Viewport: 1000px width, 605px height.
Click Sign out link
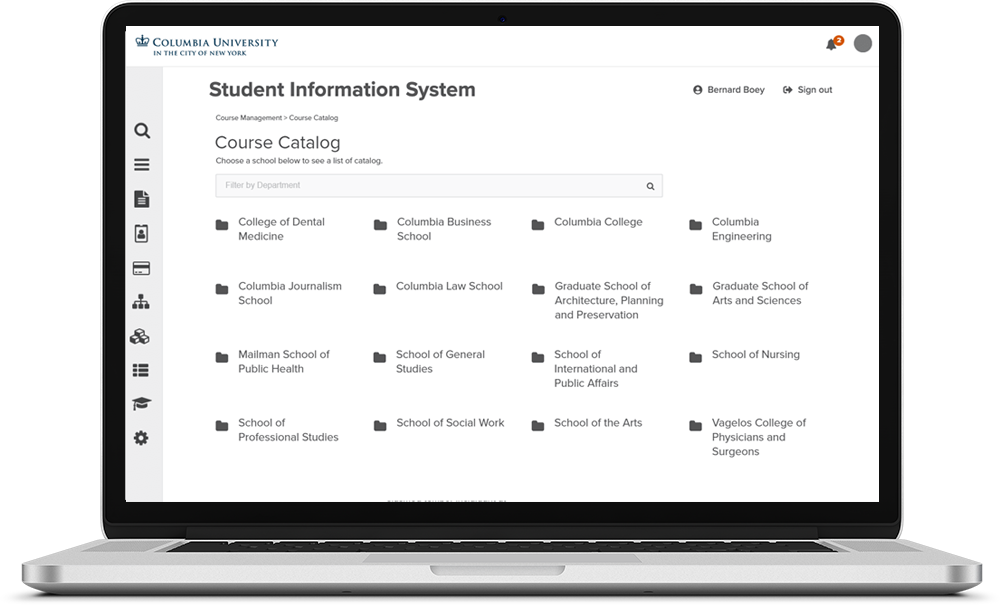[807, 90]
